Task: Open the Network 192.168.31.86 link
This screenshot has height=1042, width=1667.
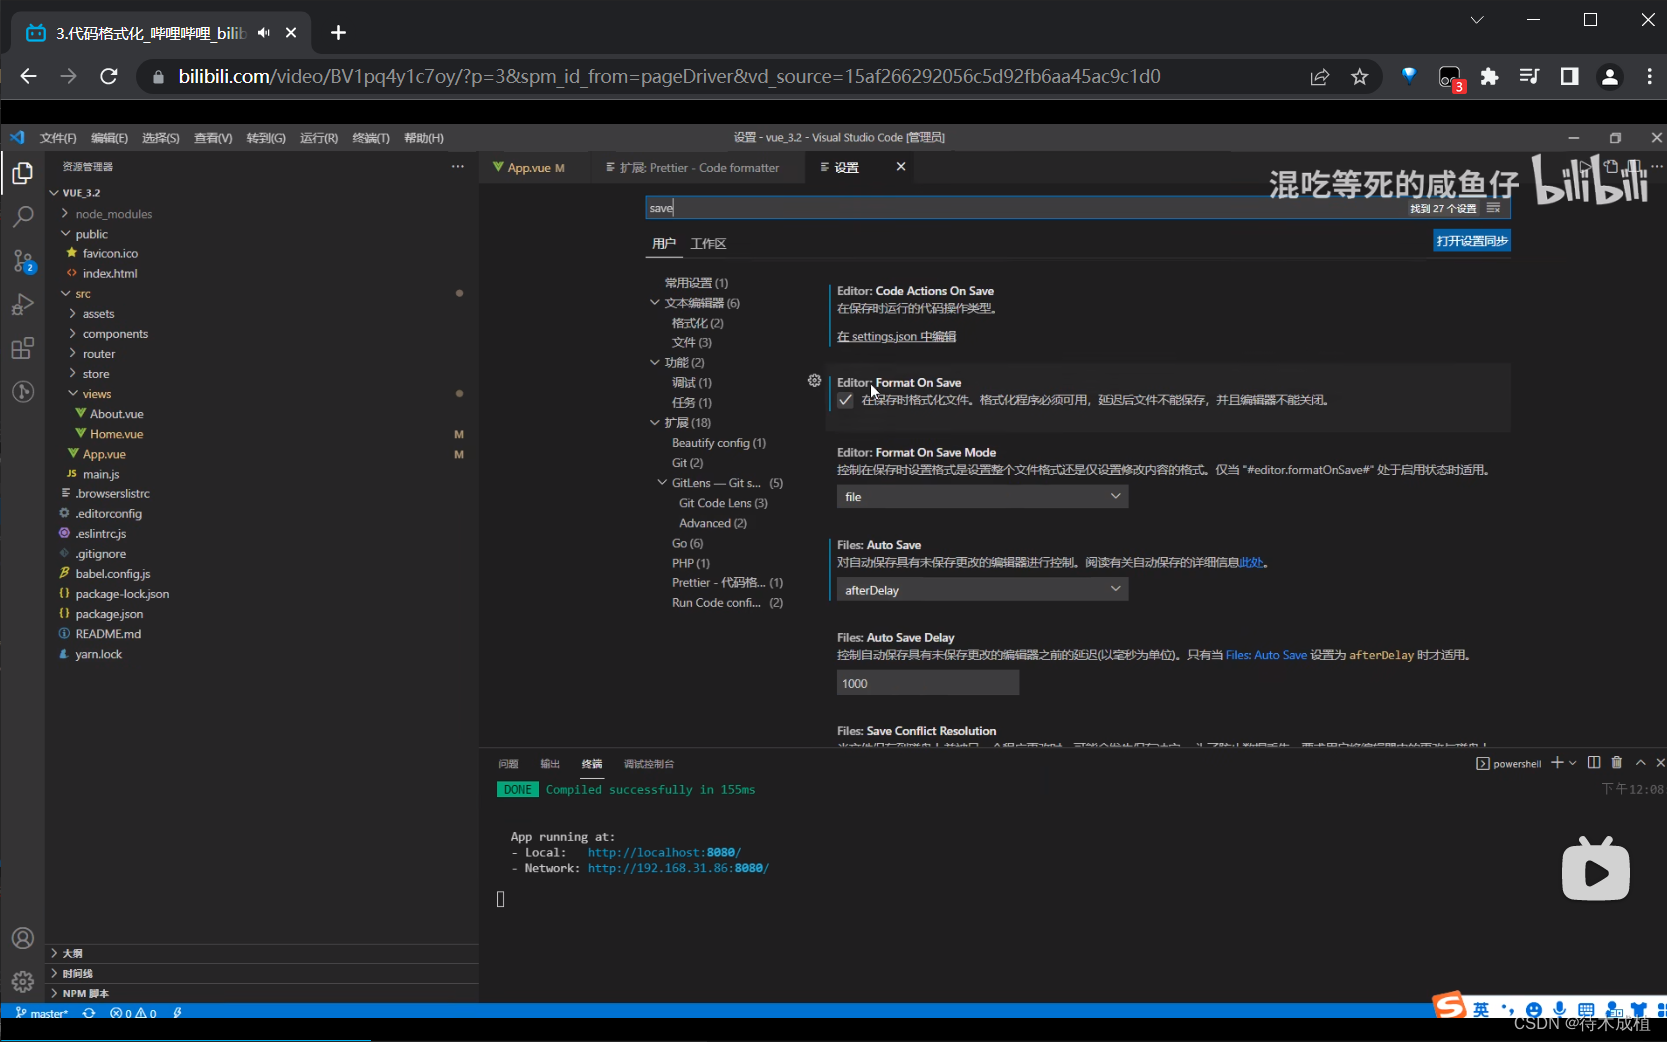Action: tap(678, 869)
